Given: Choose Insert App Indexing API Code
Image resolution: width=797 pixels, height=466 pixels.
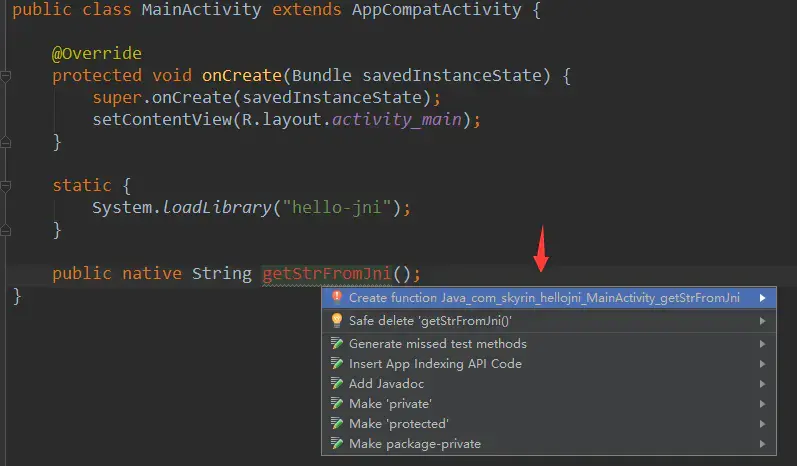Looking at the screenshot, I should pos(549,364).
